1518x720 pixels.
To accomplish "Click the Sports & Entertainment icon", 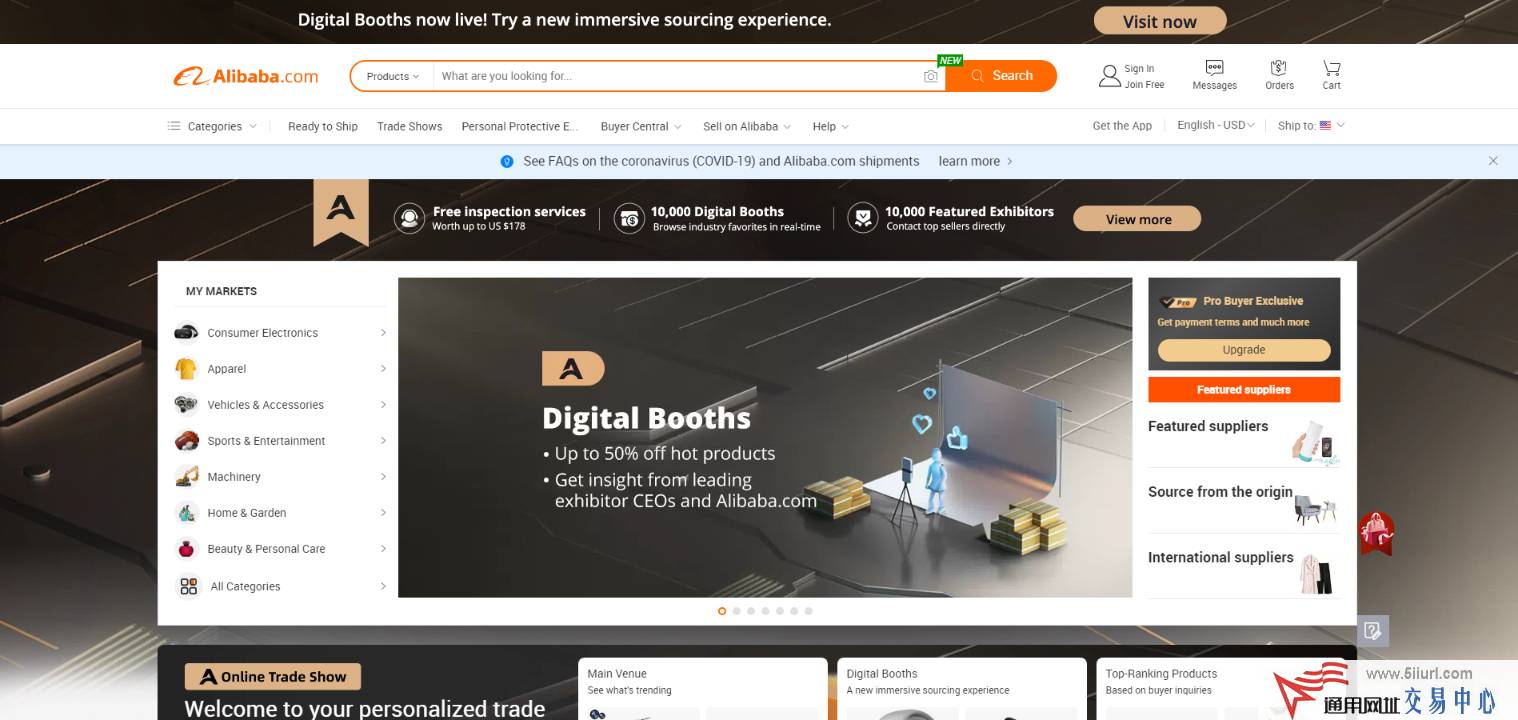I will (187, 440).
